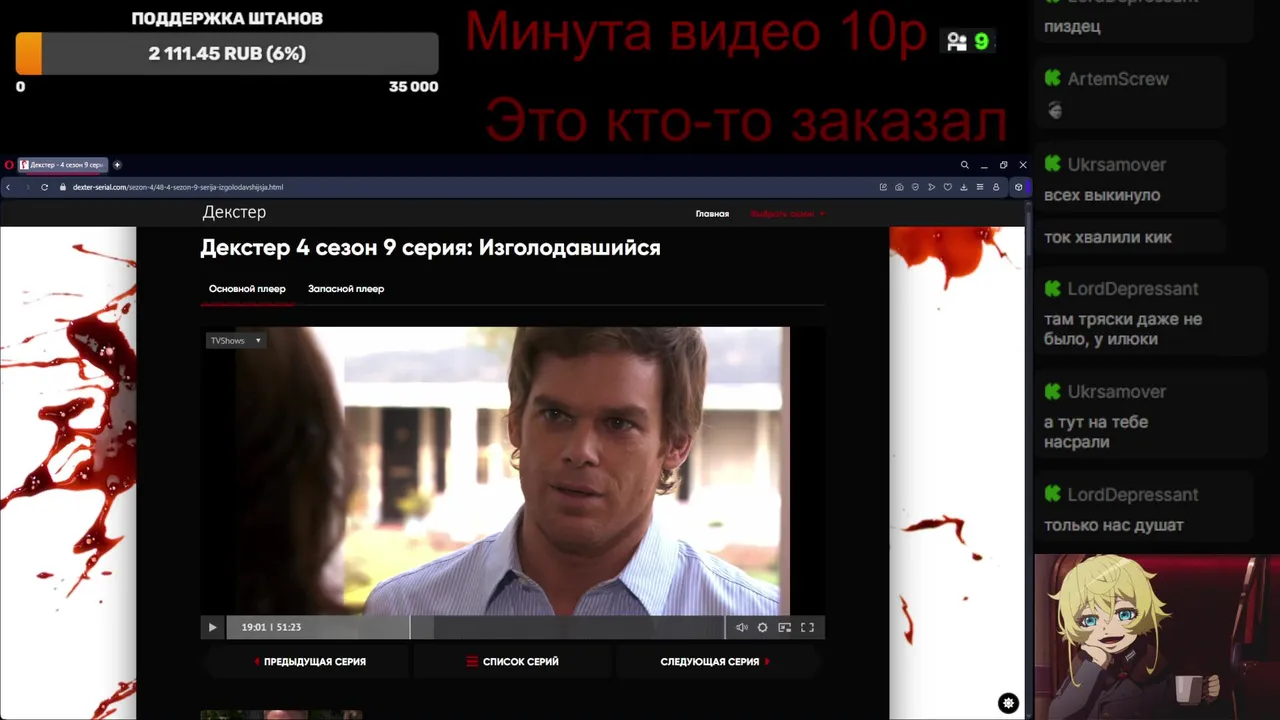Click the 19:01 | 51:23 timestamp

[271, 627]
